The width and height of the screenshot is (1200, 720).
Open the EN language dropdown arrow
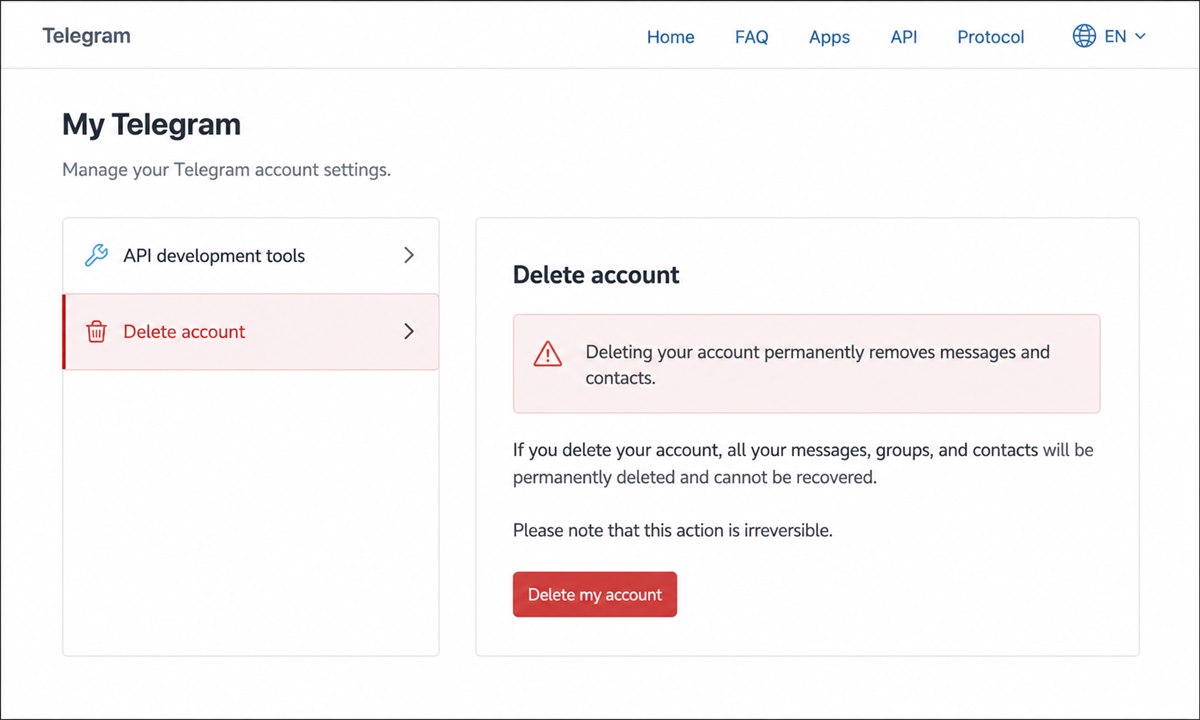1140,36
